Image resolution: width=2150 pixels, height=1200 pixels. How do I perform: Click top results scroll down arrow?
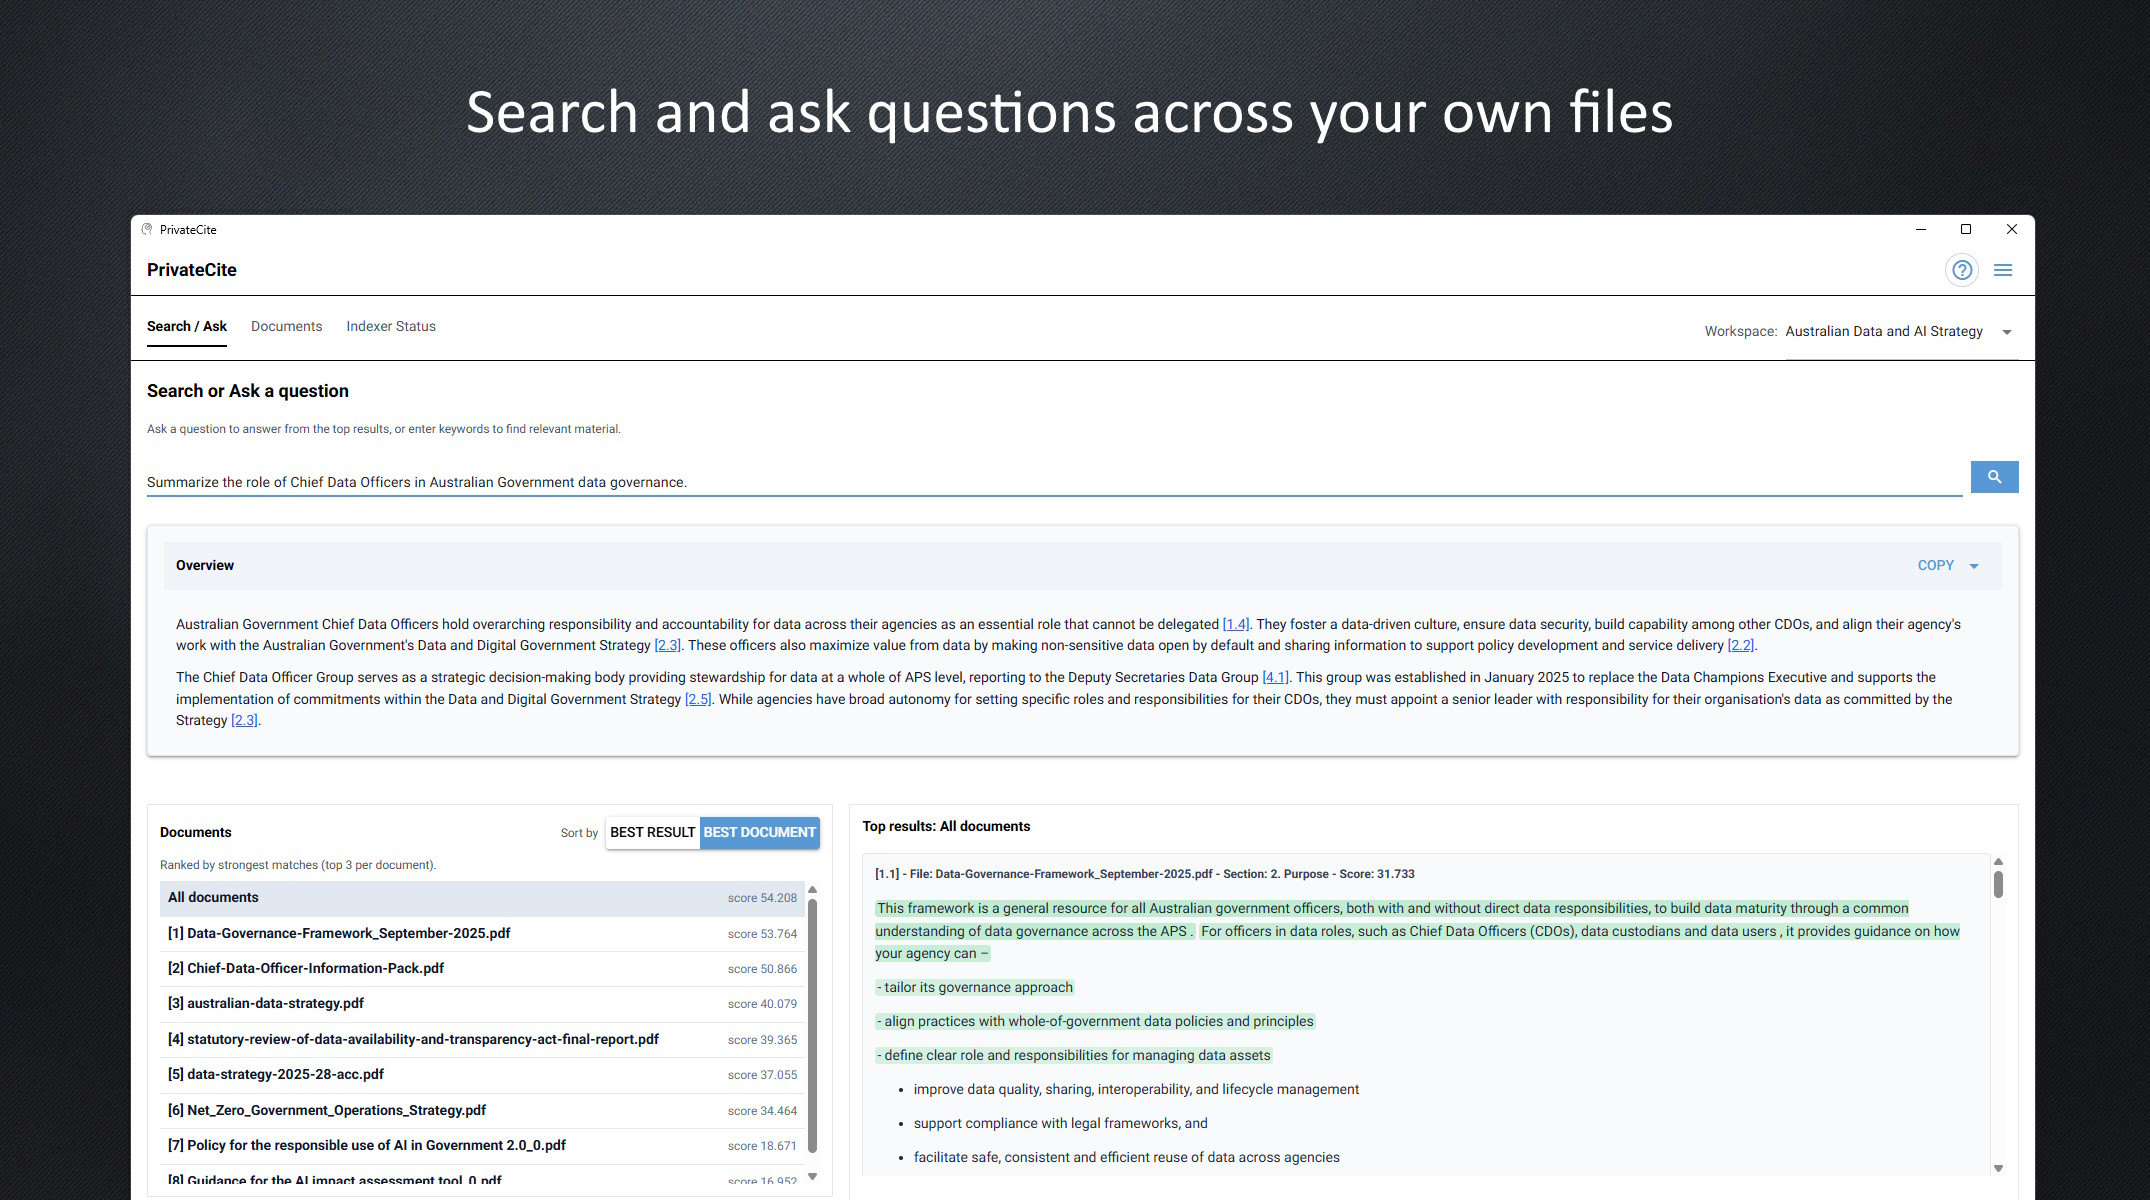tap(1998, 1168)
